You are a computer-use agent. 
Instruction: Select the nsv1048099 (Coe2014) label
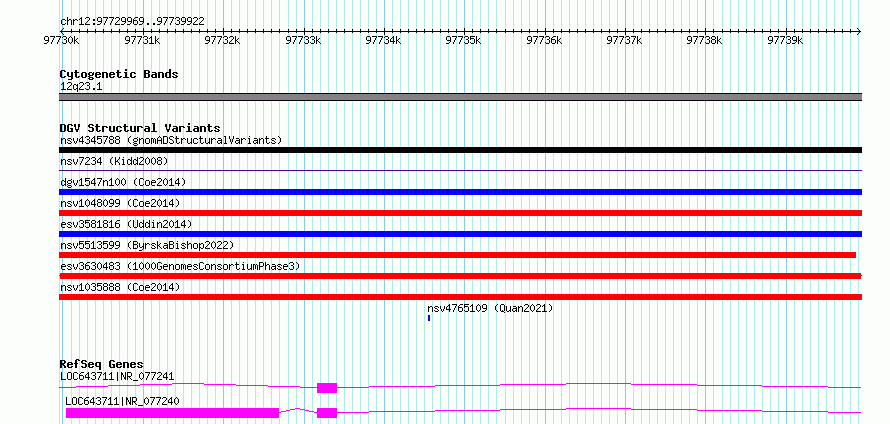[120, 203]
